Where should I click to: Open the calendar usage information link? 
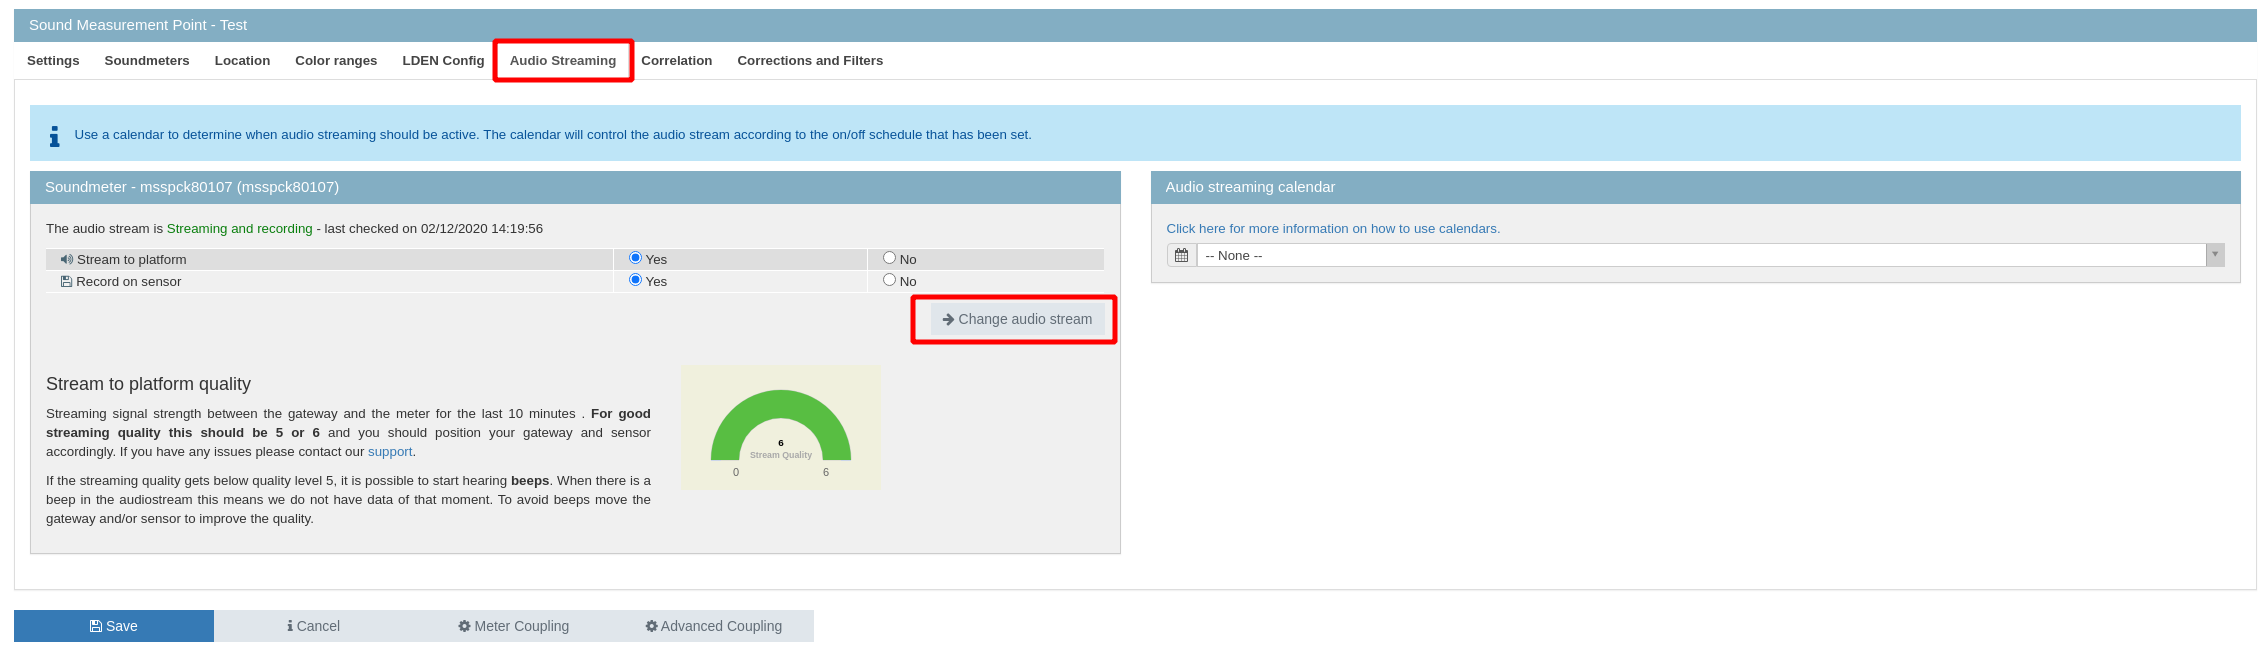click(1332, 229)
